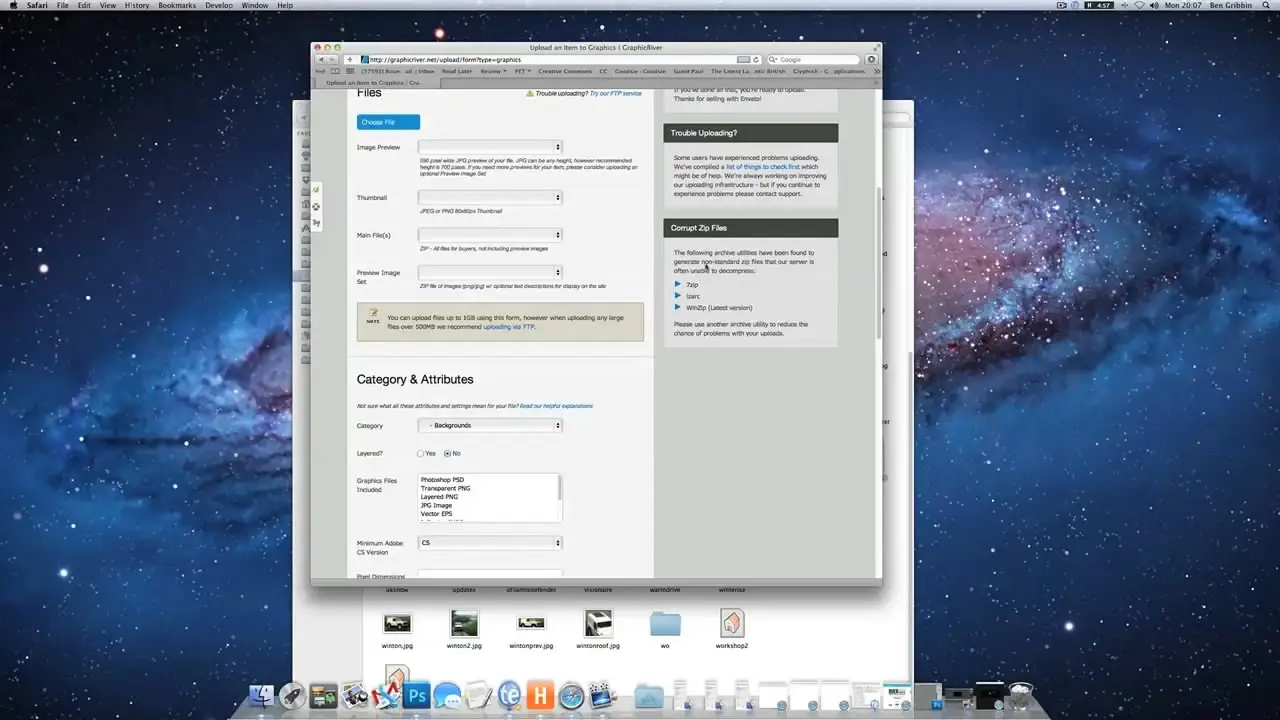Open the blue 'te' app in Dock
This screenshot has height=720, width=1280.
[x=509, y=696]
